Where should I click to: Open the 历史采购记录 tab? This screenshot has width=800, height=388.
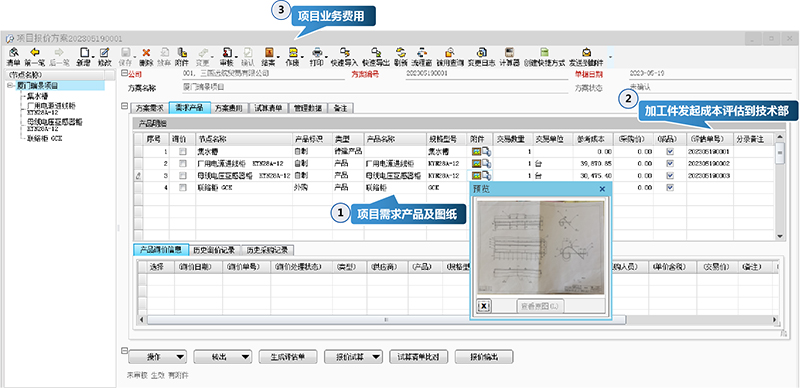coord(267,250)
